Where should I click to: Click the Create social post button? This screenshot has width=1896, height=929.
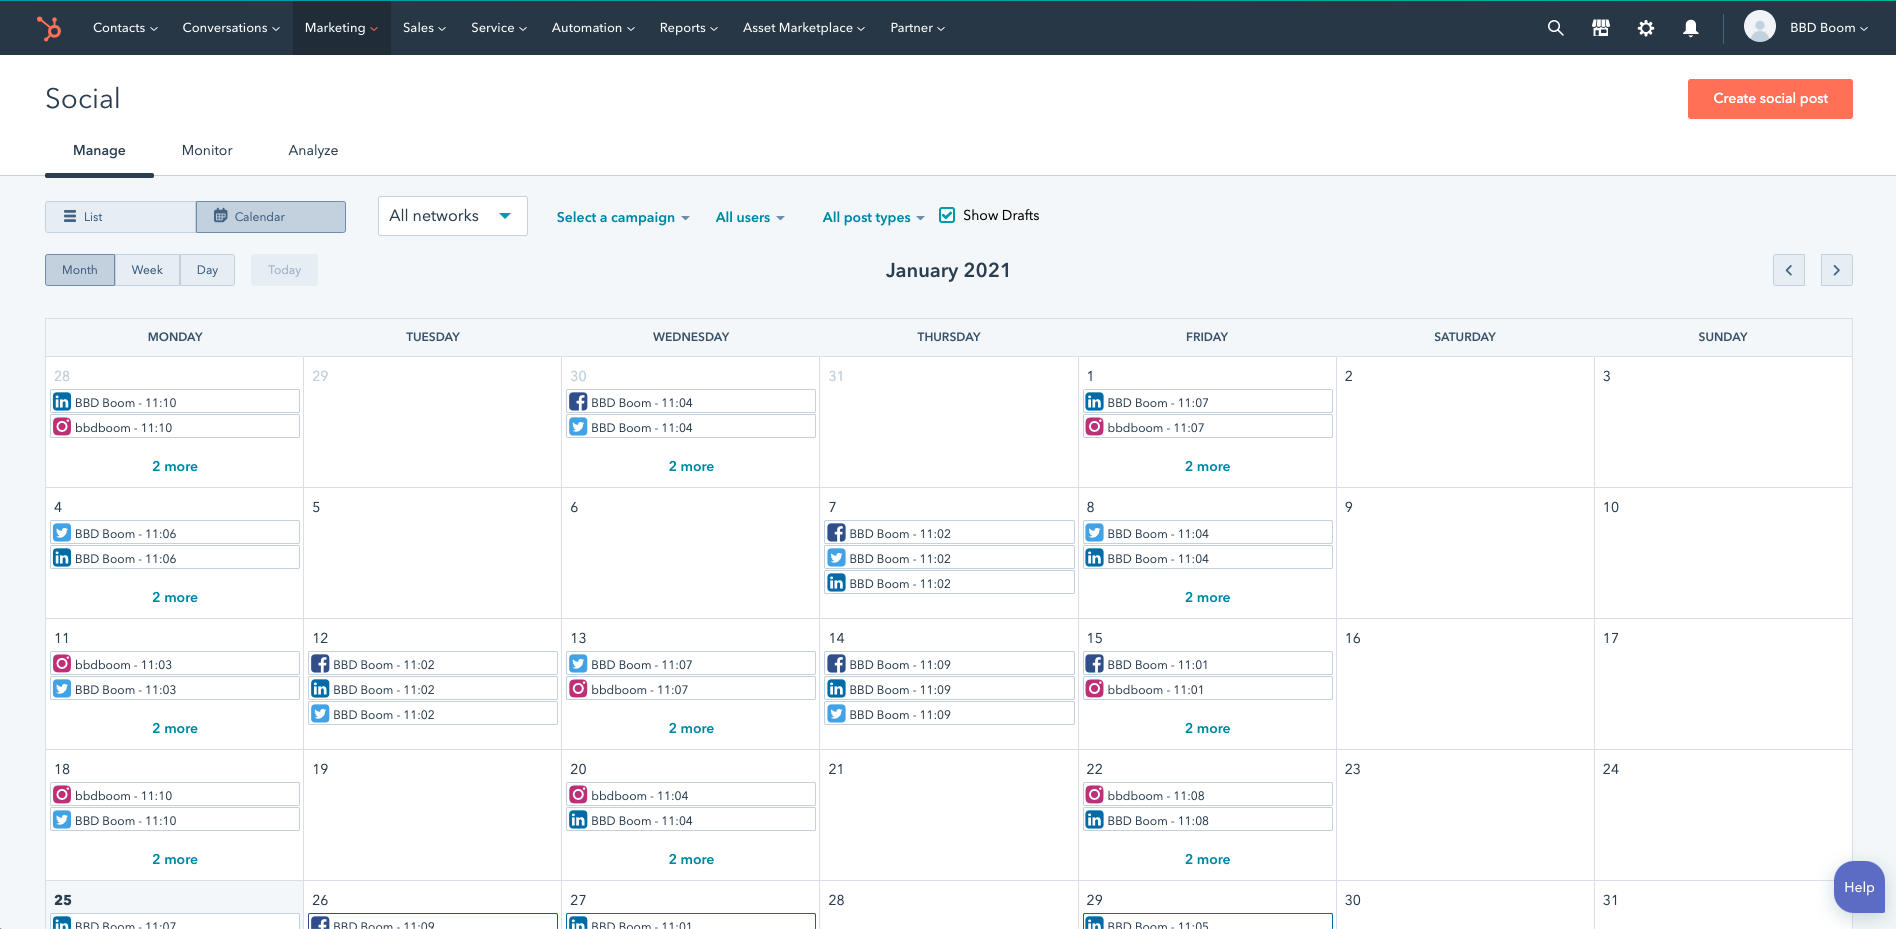tap(1770, 98)
